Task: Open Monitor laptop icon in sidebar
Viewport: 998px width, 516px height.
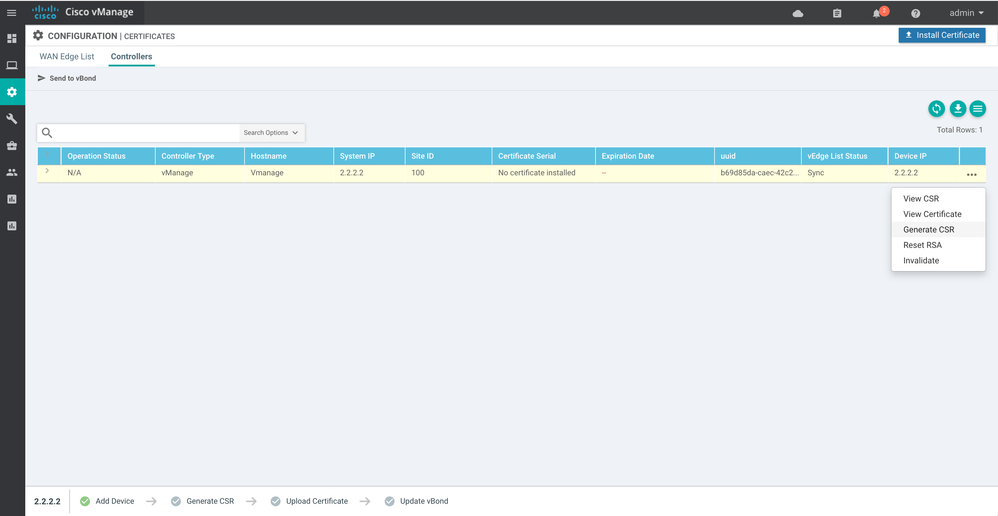Action: tap(11, 65)
